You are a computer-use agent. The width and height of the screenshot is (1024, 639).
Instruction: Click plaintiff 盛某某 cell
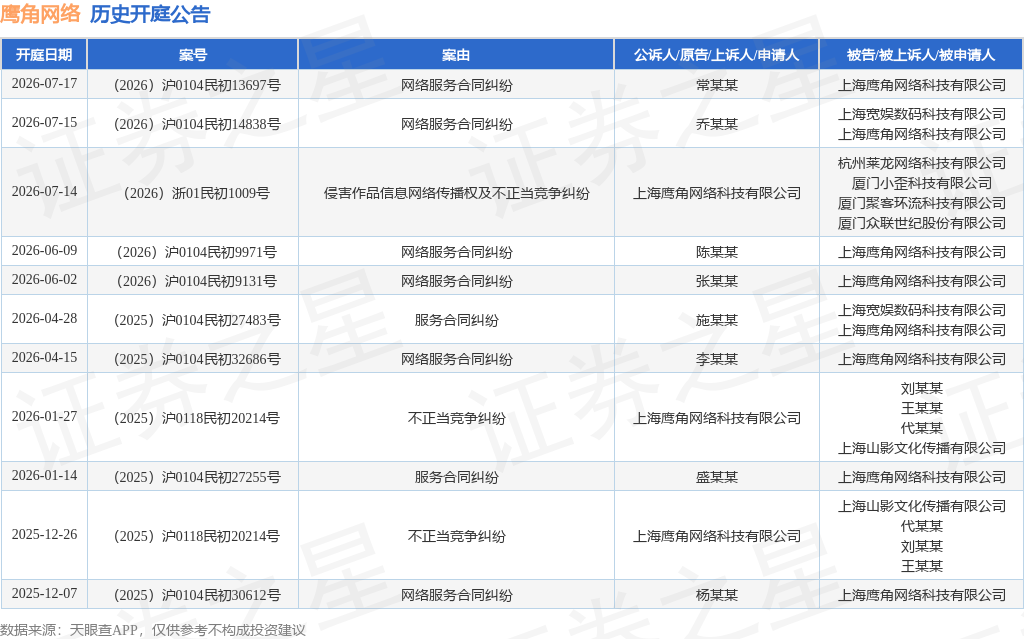click(716, 477)
